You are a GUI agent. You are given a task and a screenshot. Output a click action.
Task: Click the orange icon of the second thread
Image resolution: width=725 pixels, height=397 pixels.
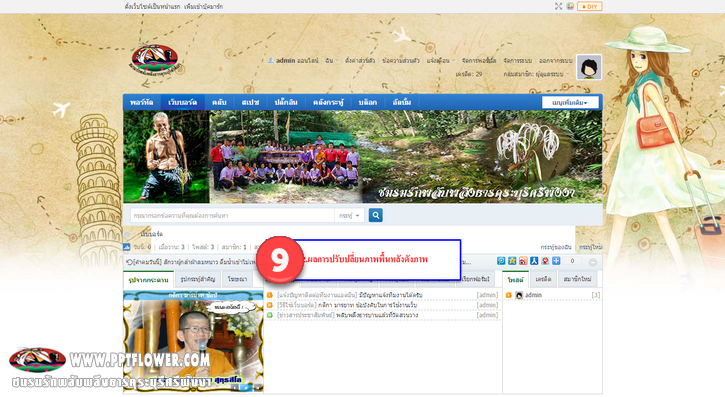[x=270, y=305]
